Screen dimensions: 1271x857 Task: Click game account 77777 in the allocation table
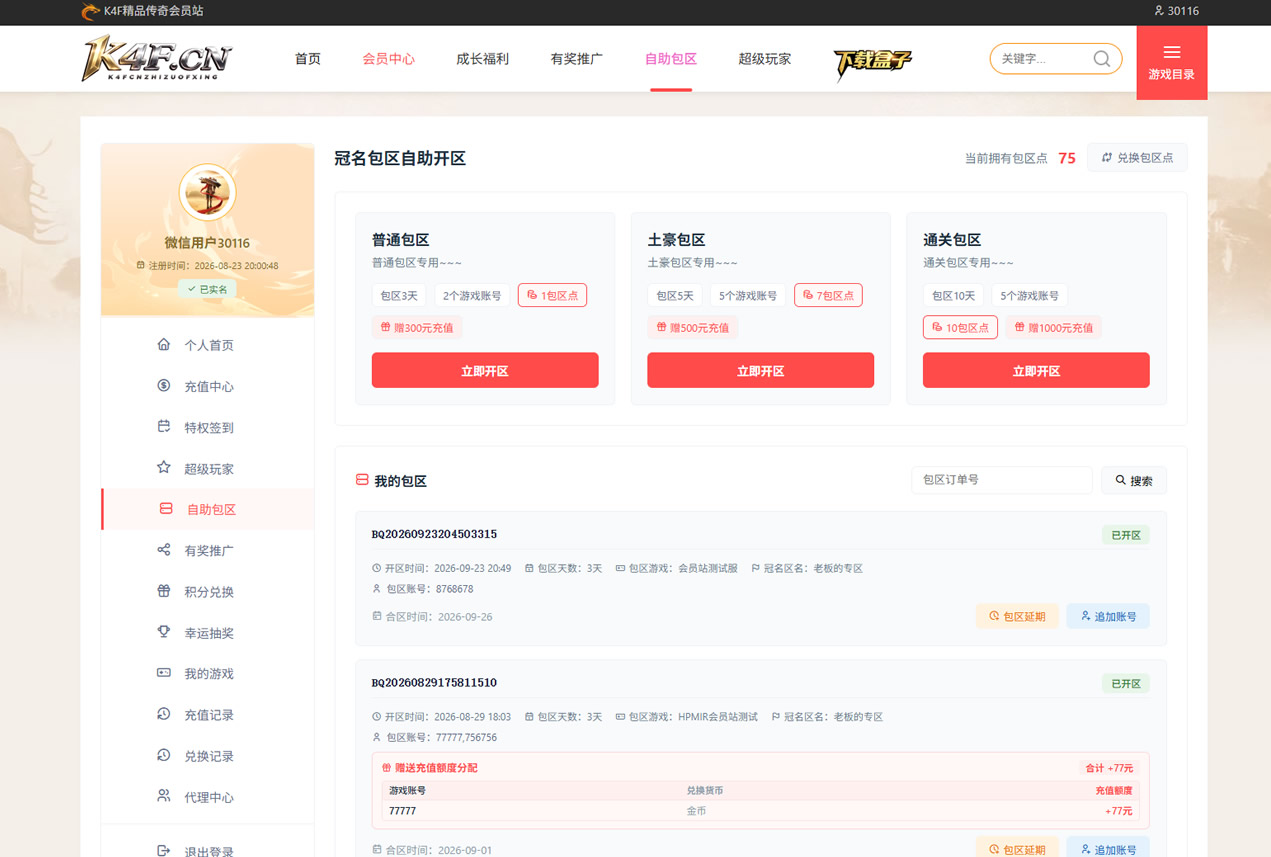click(x=402, y=811)
